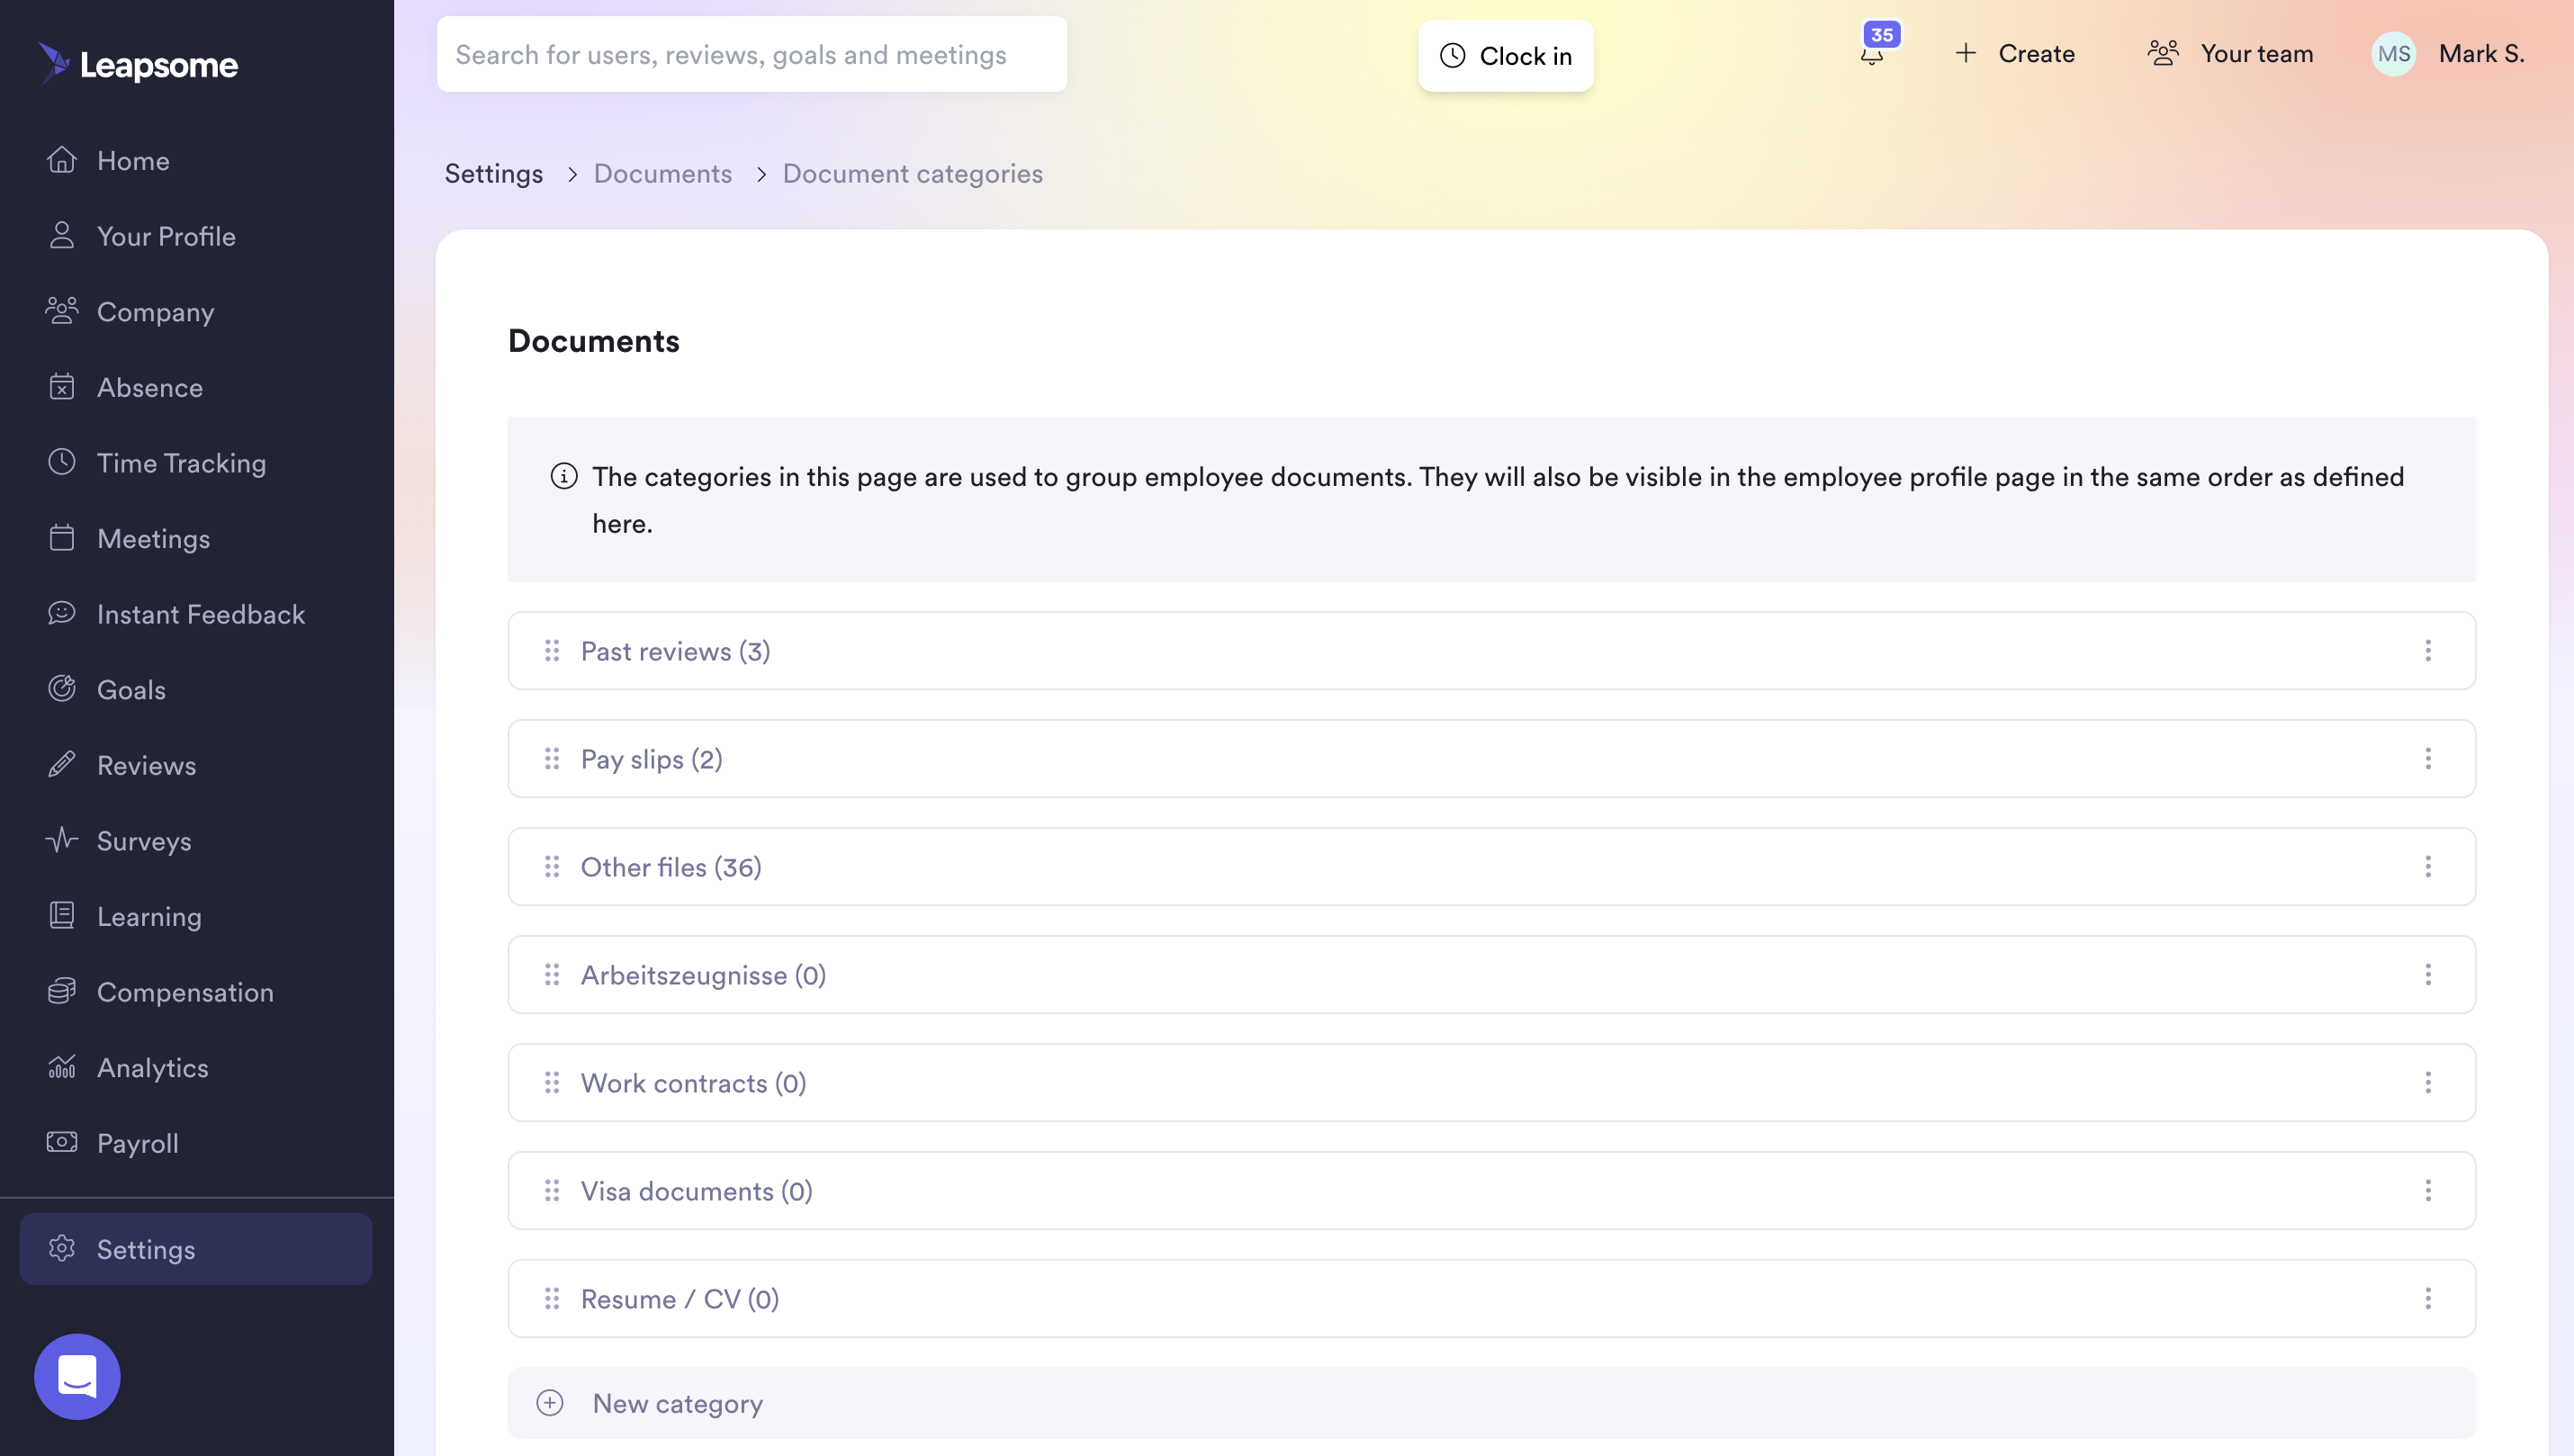Open the notifications bell icon

[x=1872, y=56]
